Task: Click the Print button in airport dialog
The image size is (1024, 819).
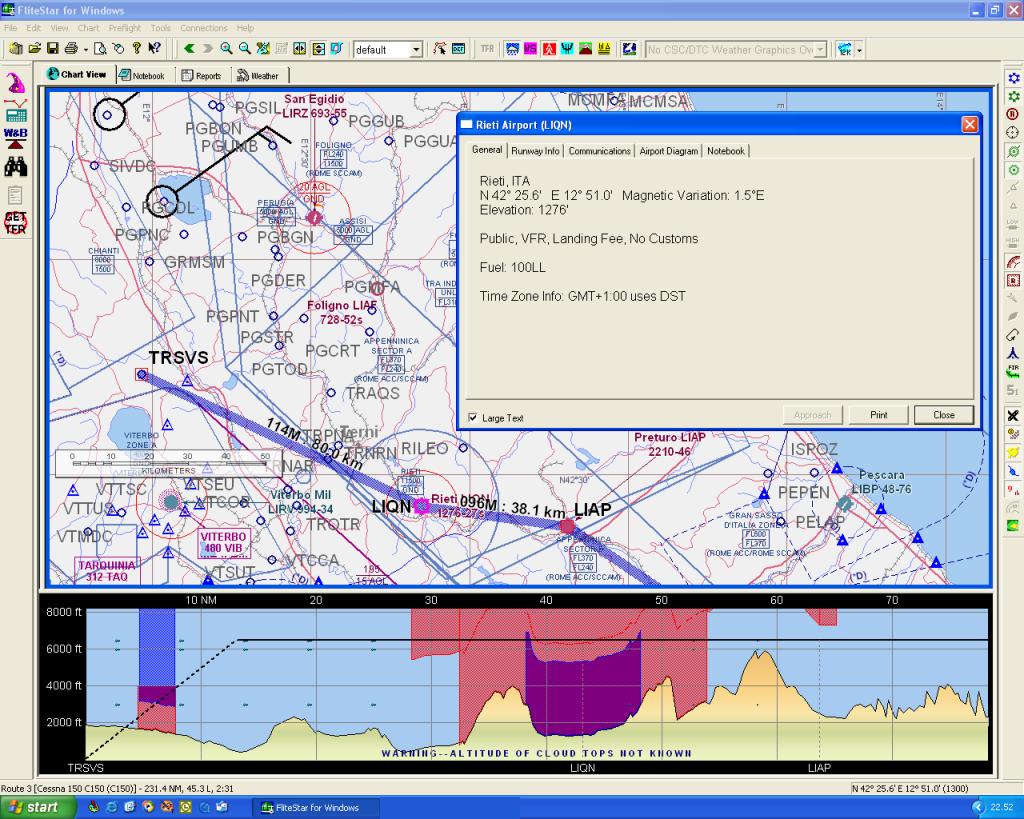Action: [878, 415]
